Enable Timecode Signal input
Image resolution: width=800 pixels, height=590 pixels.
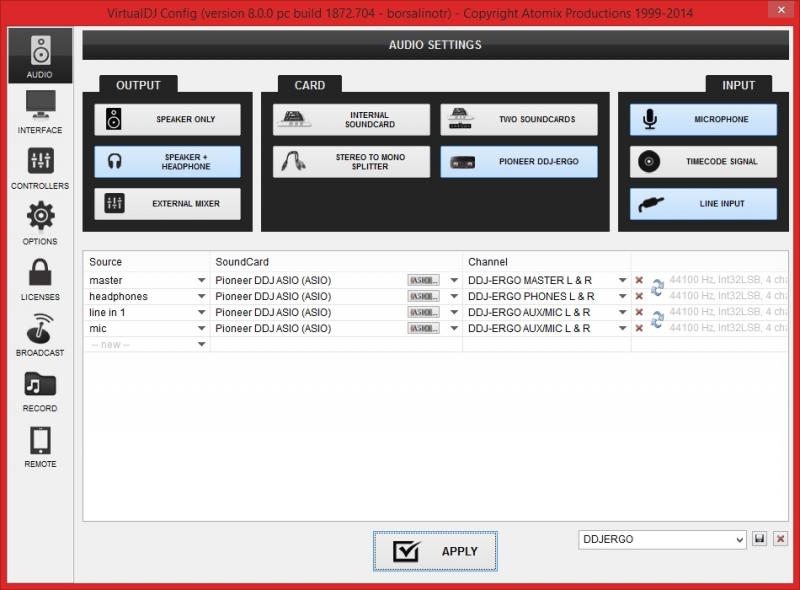tap(704, 162)
